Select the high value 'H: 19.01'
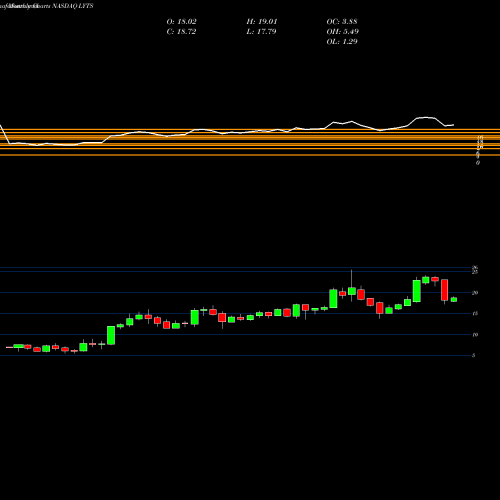500x500 pixels. [x=262, y=22]
